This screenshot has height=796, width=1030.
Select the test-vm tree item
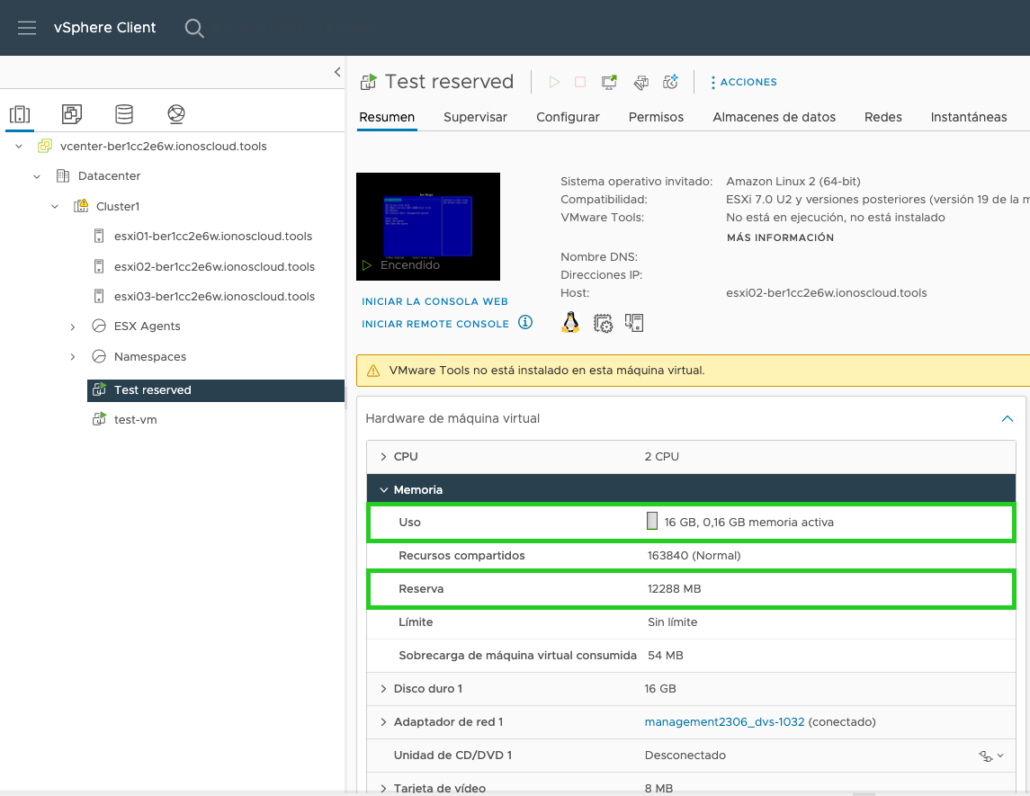135,420
